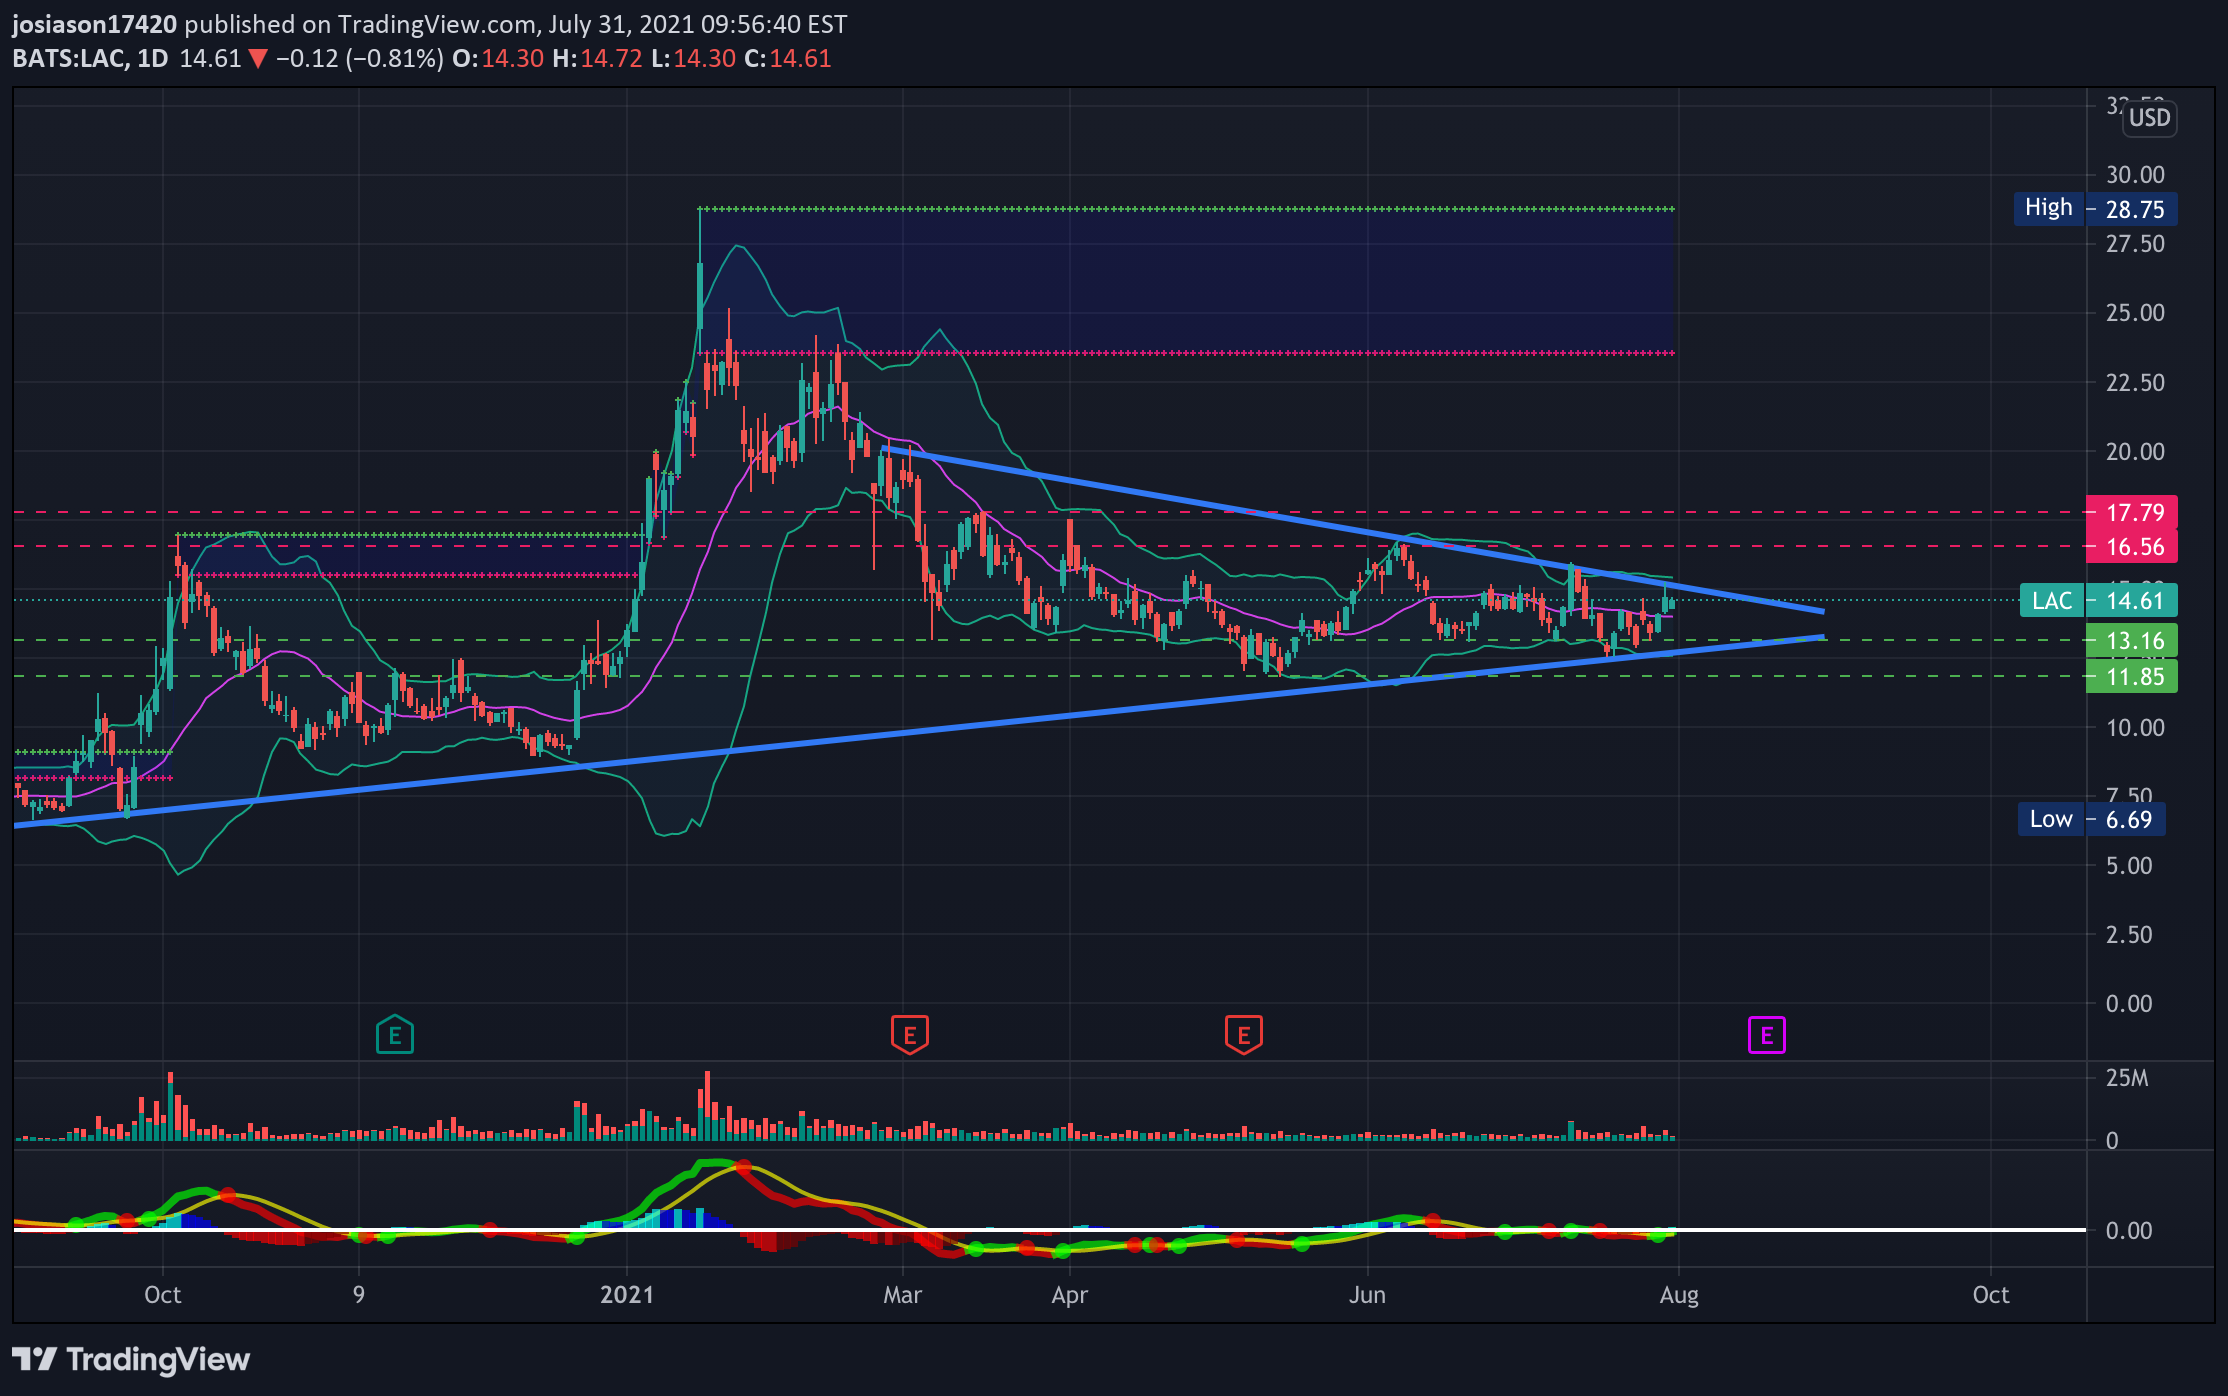The image size is (2228, 1396).
Task: Select the 11.85 support price tag
Action: (x=2132, y=677)
